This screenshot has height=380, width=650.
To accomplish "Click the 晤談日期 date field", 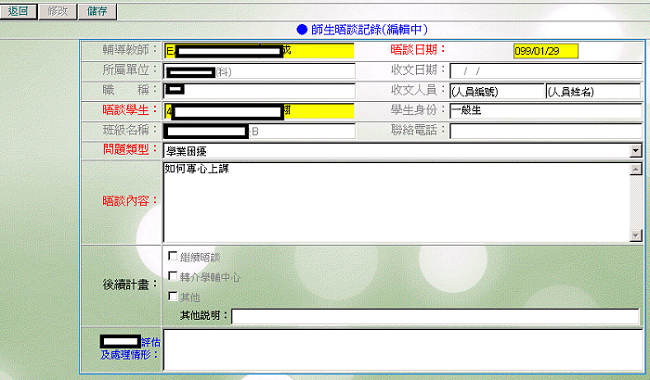I will point(546,51).
